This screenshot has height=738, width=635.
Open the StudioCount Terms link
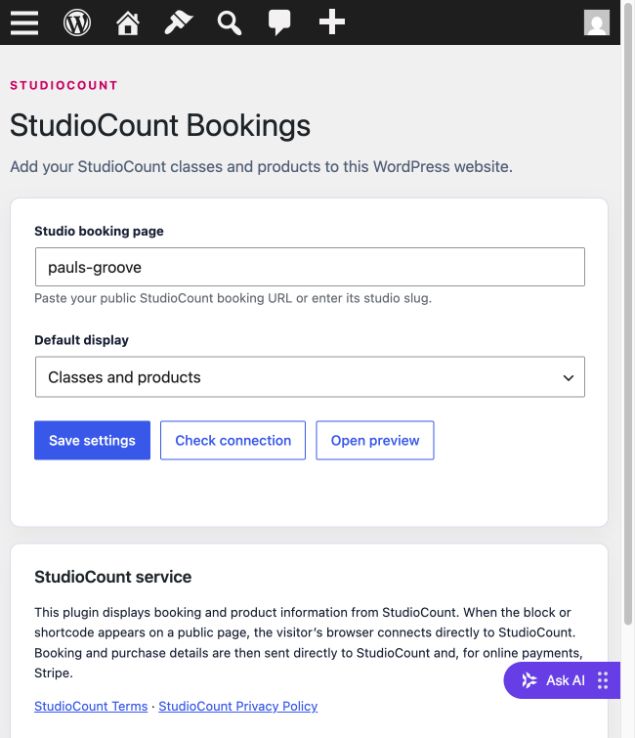coord(91,706)
